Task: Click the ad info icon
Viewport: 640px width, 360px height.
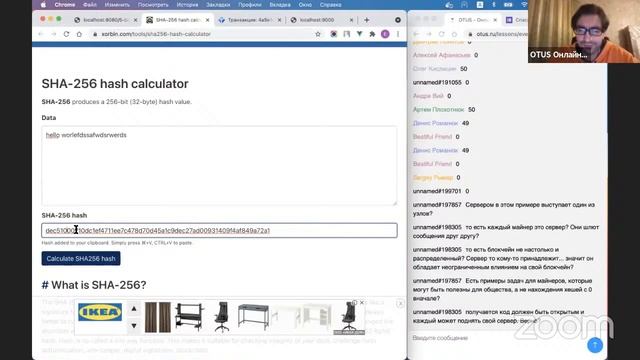Action: 355,303
